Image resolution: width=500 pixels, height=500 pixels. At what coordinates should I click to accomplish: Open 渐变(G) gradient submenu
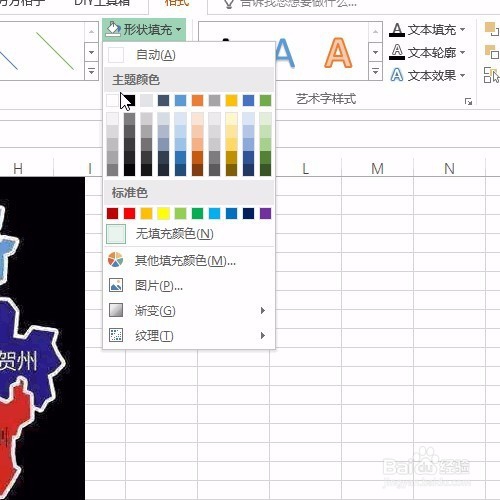(x=189, y=311)
